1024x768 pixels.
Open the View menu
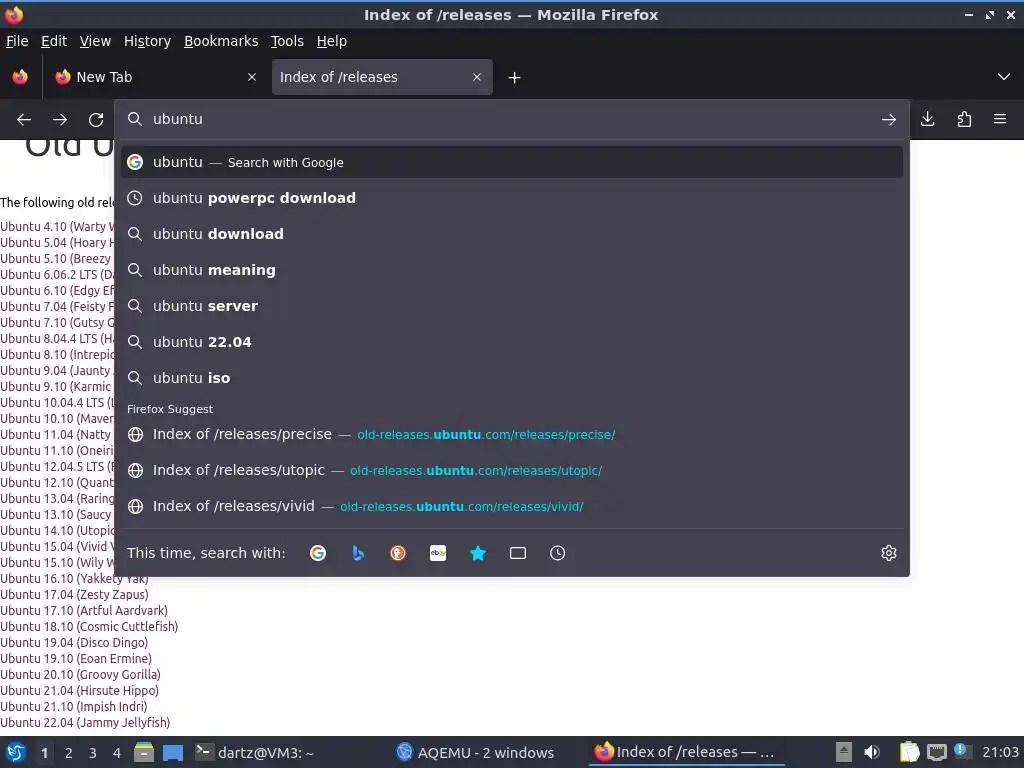(95, 41)
